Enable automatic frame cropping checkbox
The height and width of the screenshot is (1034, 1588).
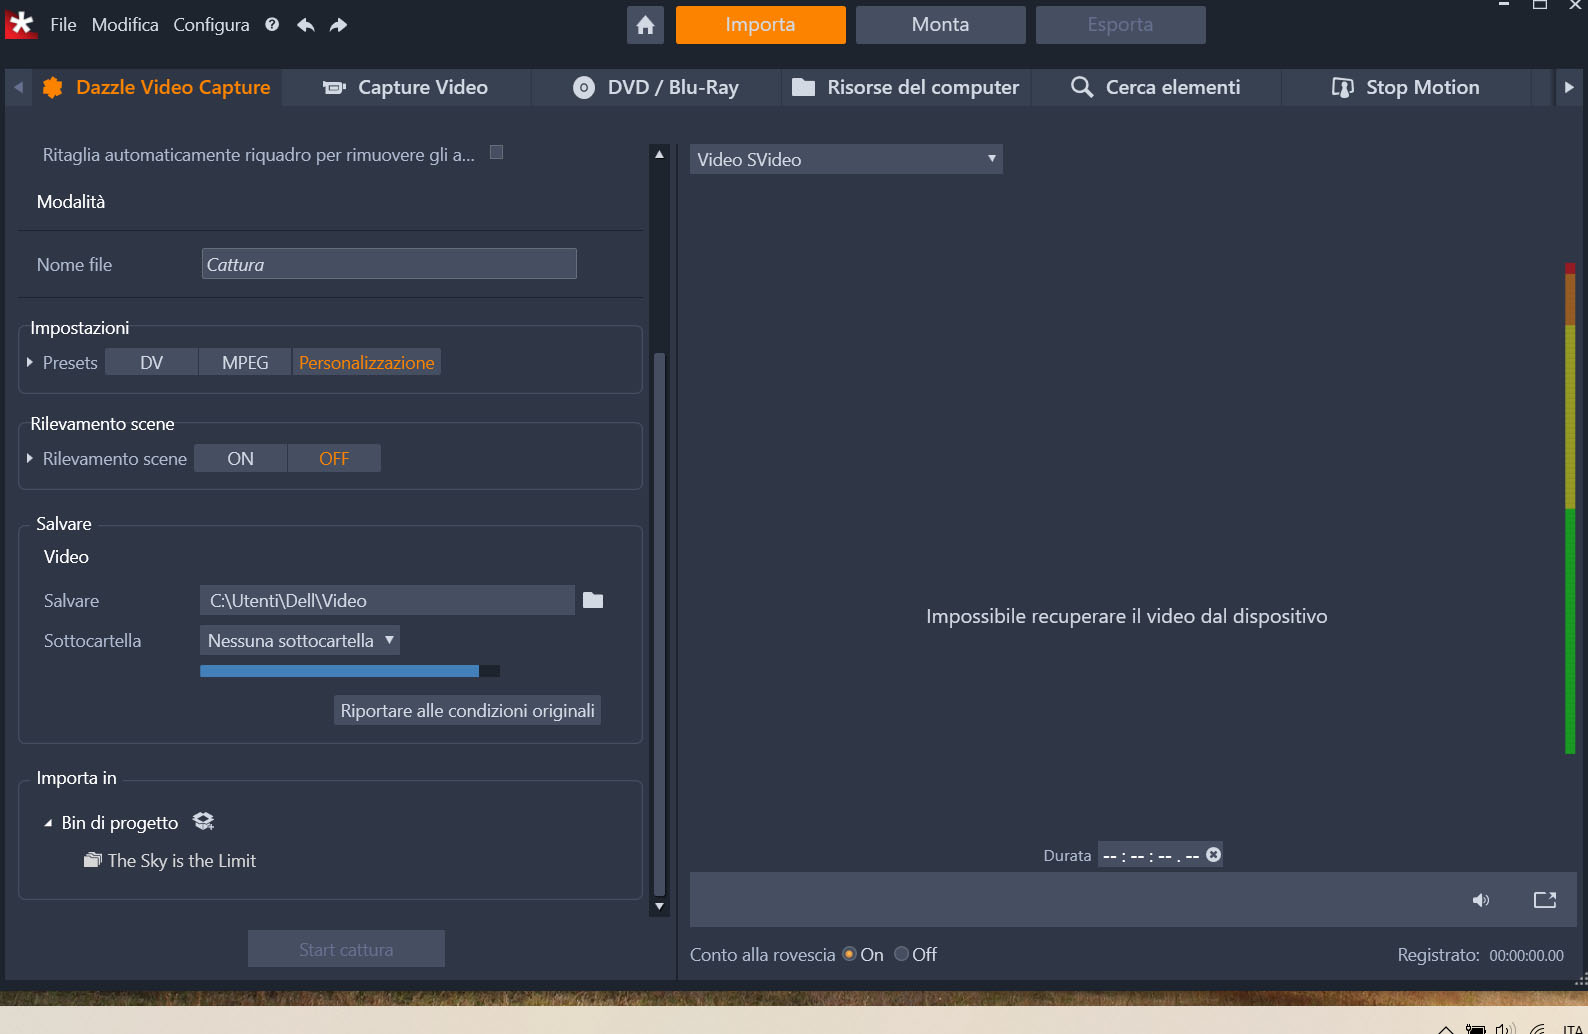(496, 153)
